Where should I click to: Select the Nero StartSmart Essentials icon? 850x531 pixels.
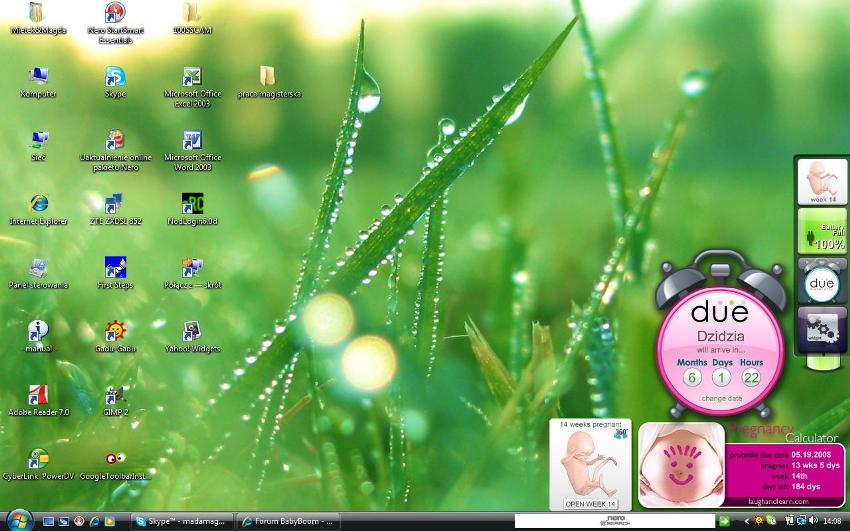115,13
